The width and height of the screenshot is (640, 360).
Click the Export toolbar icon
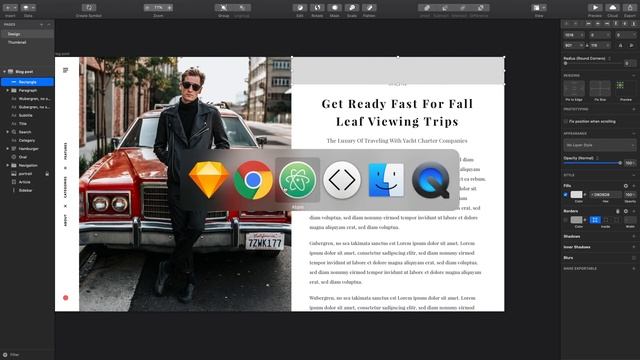[x=630, y=8]
